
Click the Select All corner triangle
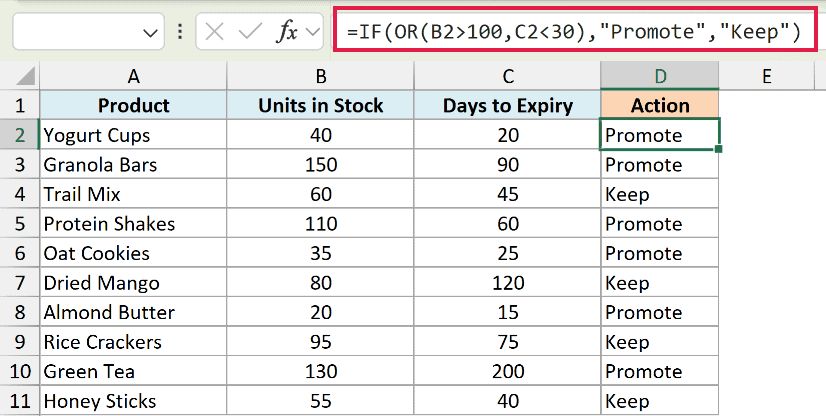[x=25, y=76]
